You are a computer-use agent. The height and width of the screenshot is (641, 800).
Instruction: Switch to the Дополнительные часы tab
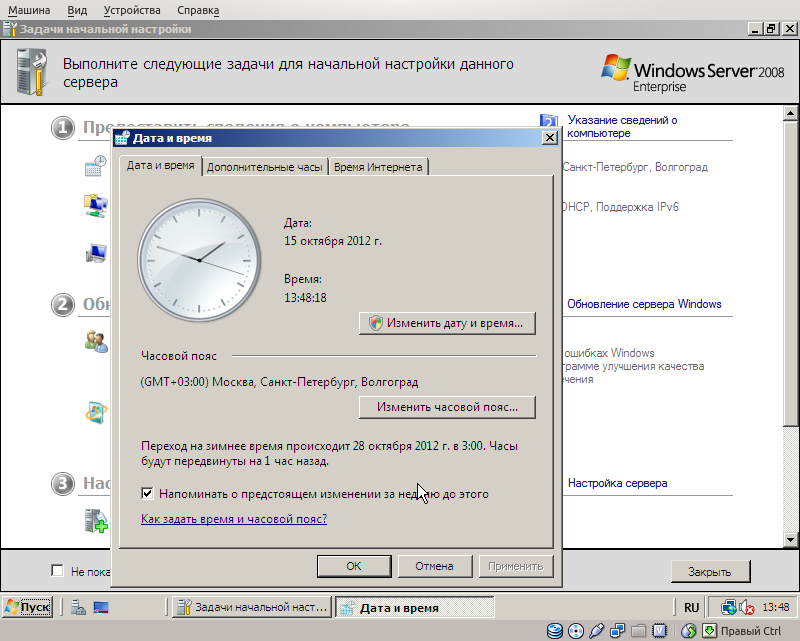[266, 167]
